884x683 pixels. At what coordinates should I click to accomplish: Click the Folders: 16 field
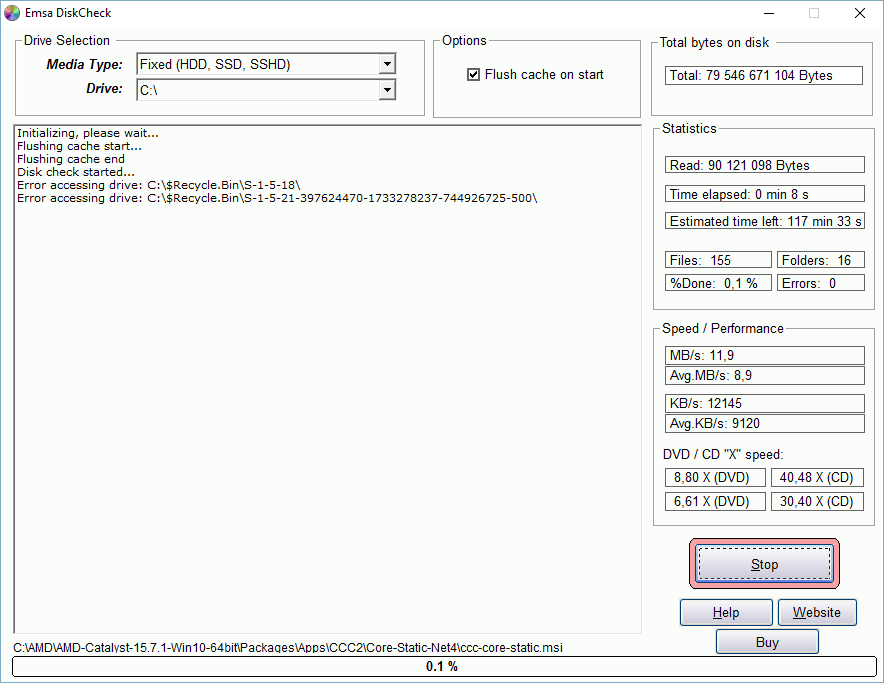pos(820,260)
